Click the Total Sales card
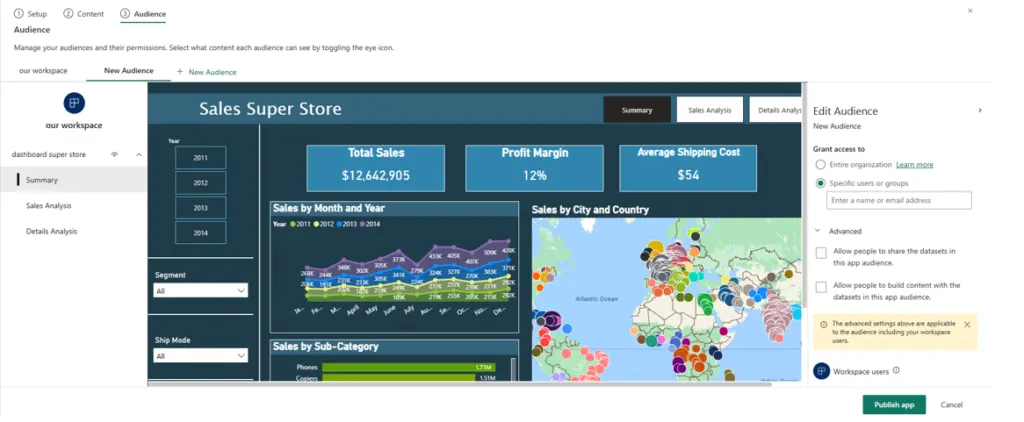 pos(376,168)
